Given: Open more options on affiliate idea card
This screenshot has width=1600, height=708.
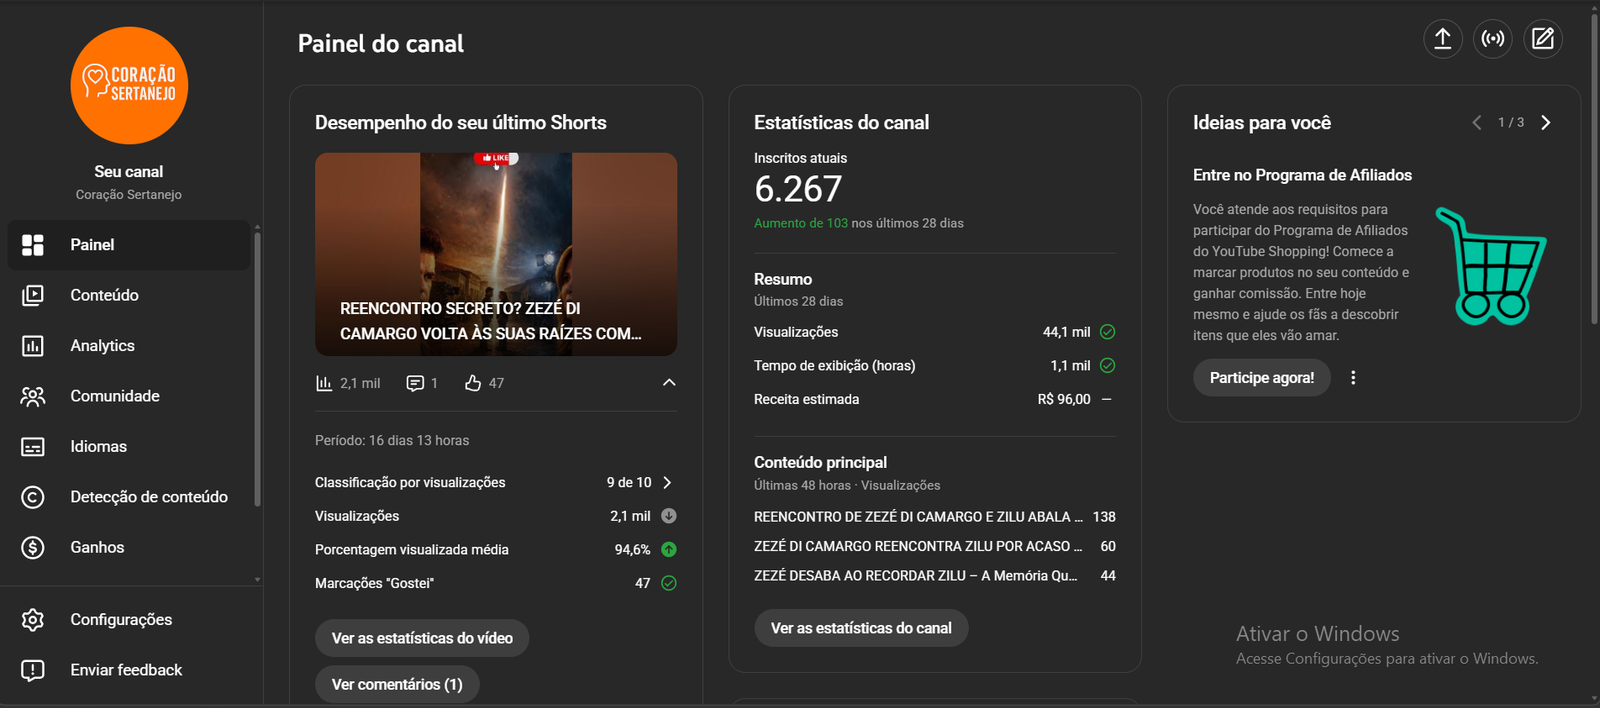Looking at the screenshot, I should [x=1353, y=378].
